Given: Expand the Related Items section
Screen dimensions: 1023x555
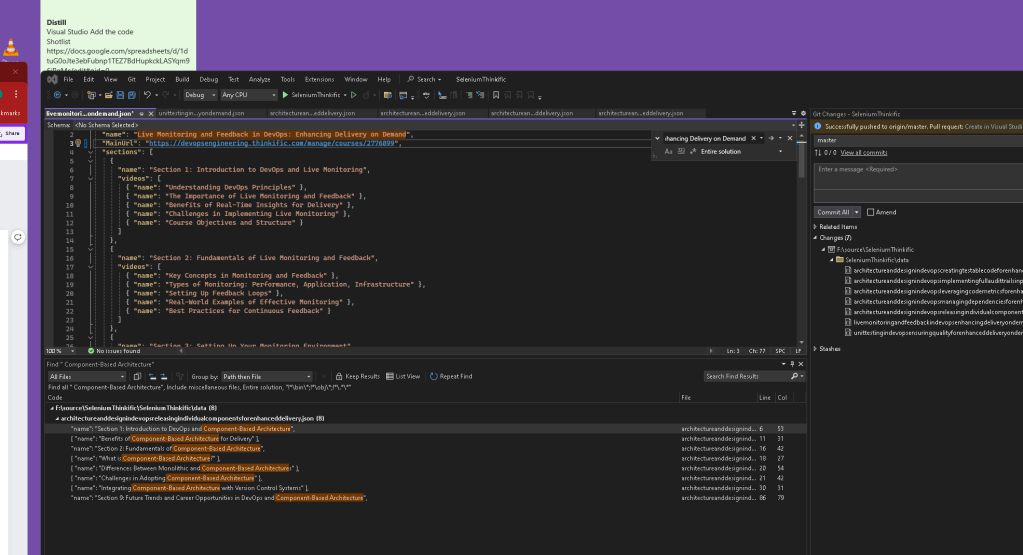Looking at the screenshot, I should [x=816, y=227].
